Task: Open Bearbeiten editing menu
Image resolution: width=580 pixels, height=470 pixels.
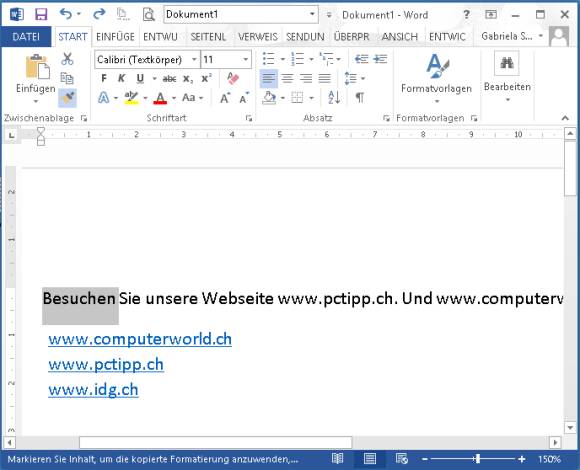Action: 507,77
